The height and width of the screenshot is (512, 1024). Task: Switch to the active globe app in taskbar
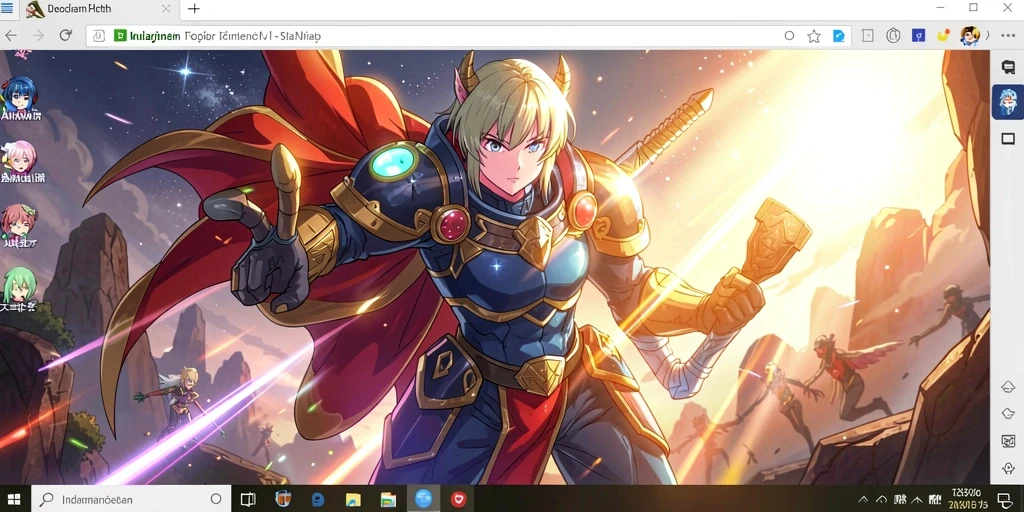pyautogui.click(x=424, y=500)
